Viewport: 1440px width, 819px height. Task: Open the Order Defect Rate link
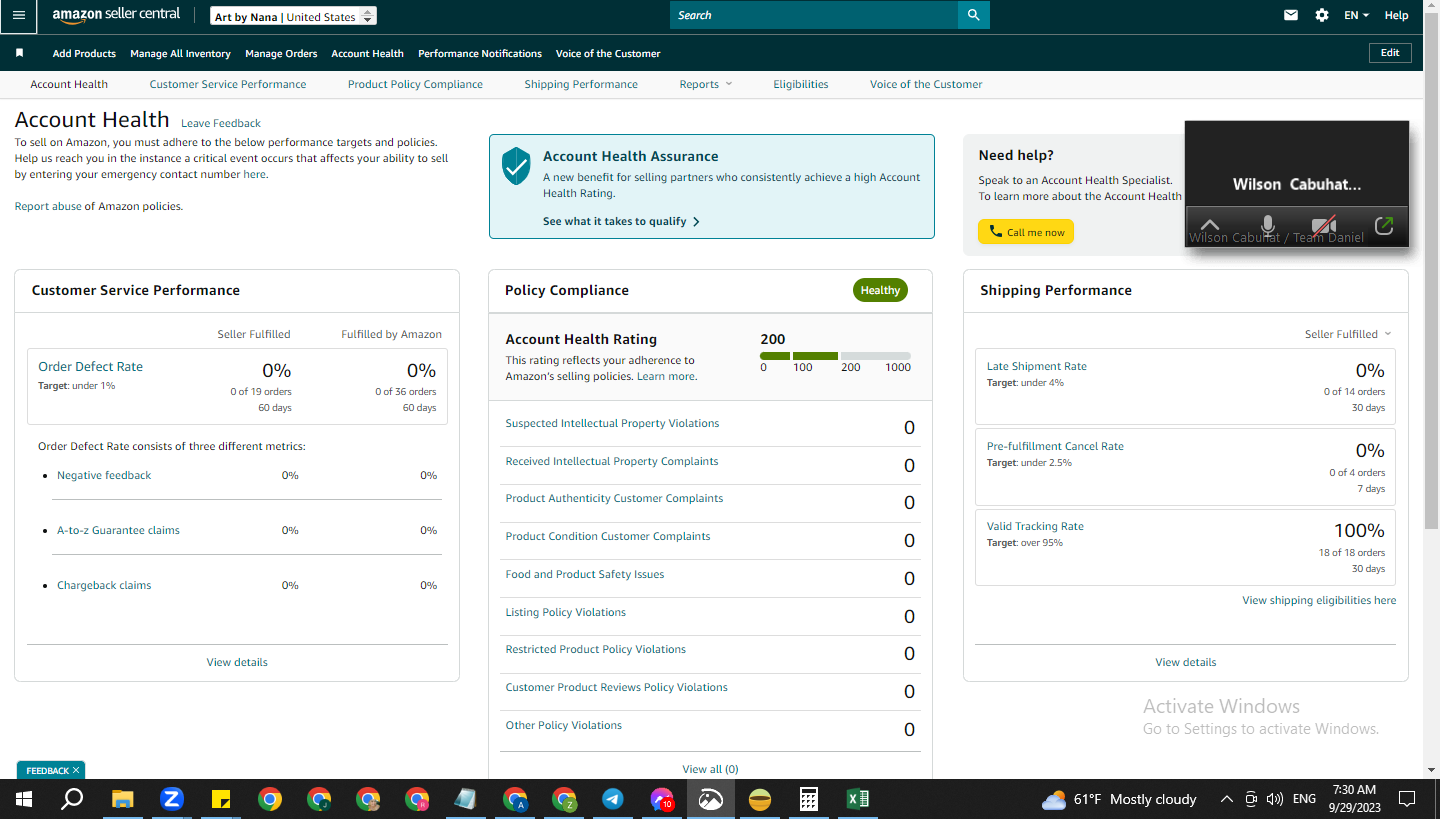90,366
